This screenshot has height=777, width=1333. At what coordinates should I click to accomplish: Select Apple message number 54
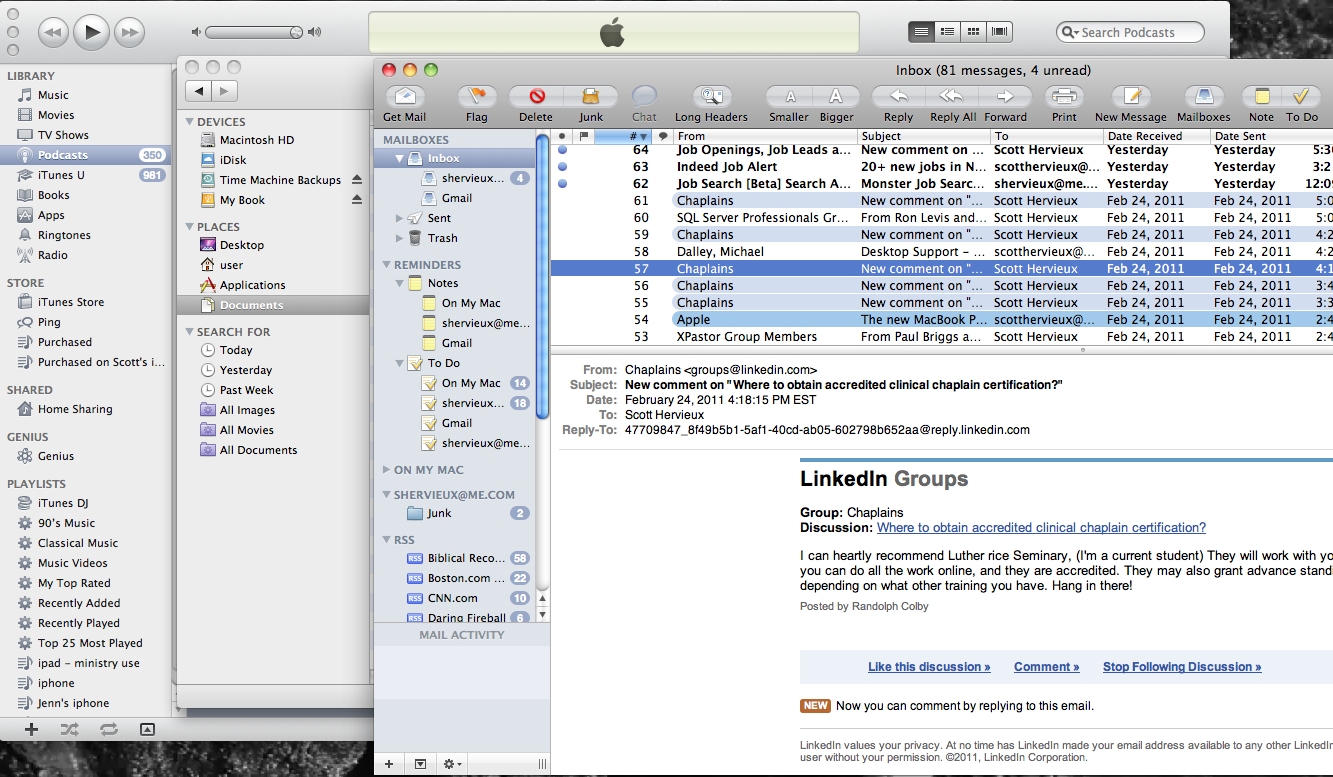(x=941, y=320)
